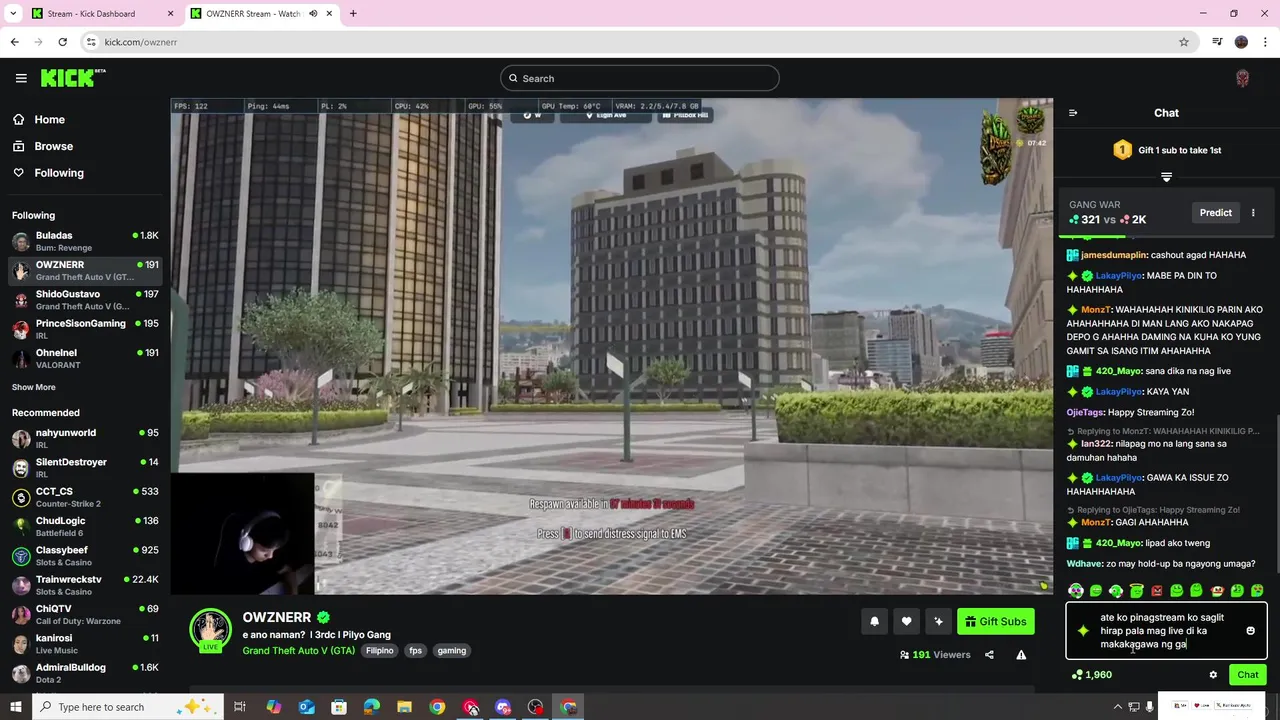Mute the OWZNERR tab audio icon

(313, 14)
